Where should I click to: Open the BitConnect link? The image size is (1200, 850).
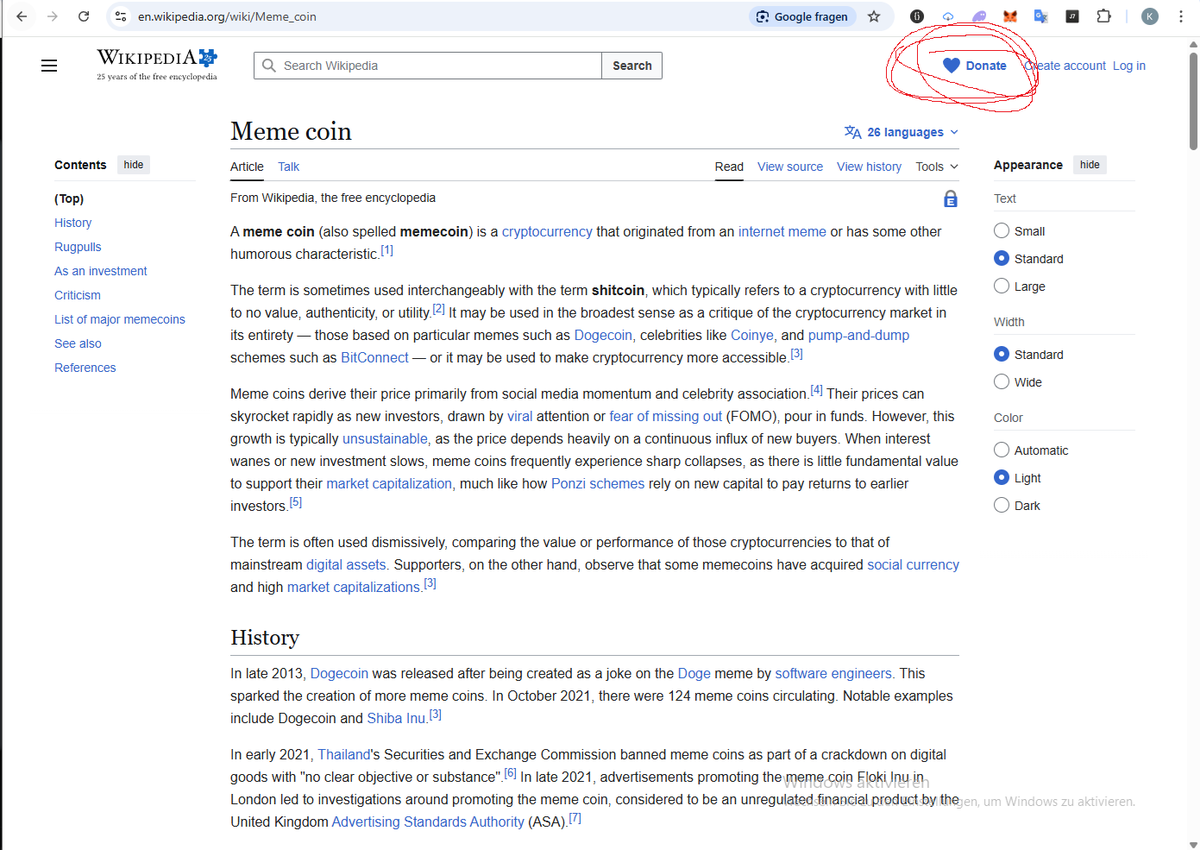[x=375, y=357]
